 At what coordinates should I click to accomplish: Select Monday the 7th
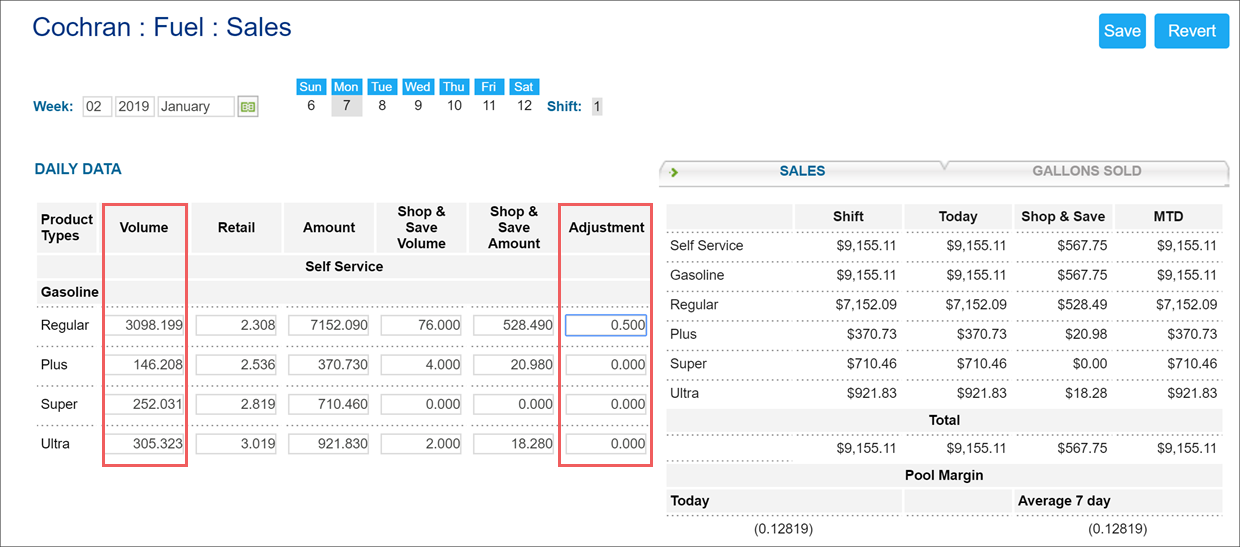(x=347, y=97)
